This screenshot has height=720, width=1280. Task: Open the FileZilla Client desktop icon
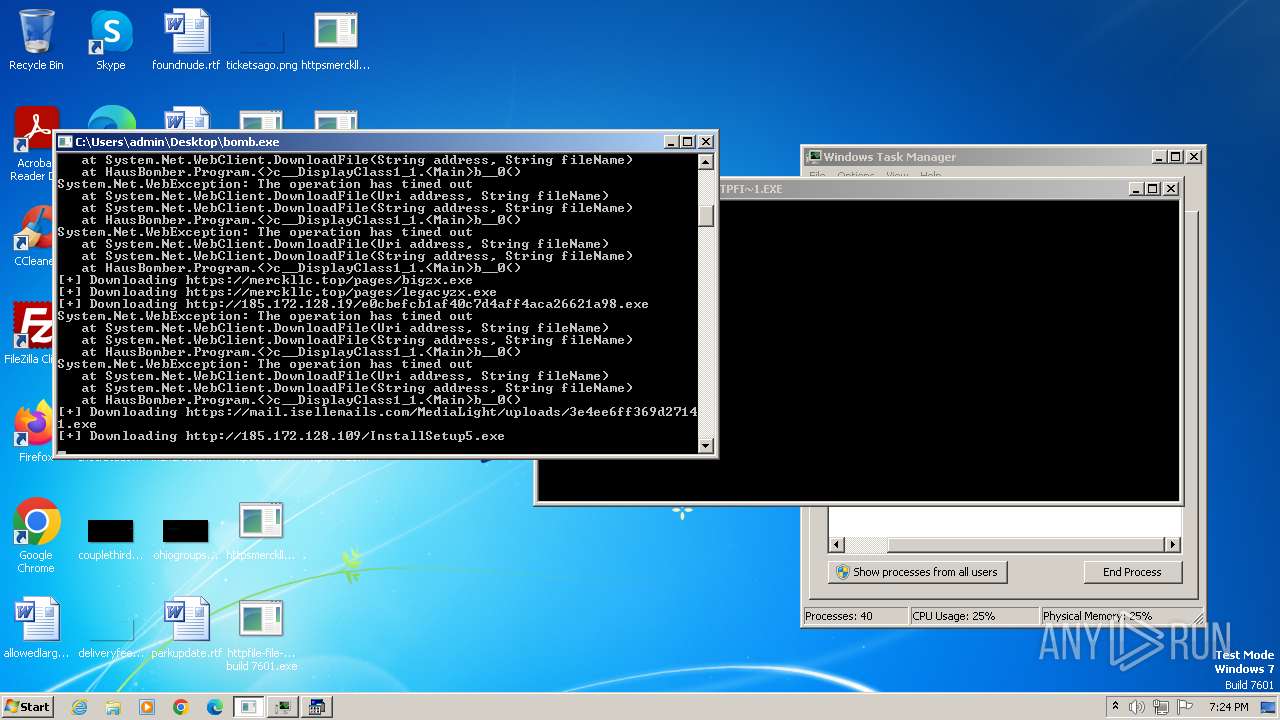(x=33, y=333)
